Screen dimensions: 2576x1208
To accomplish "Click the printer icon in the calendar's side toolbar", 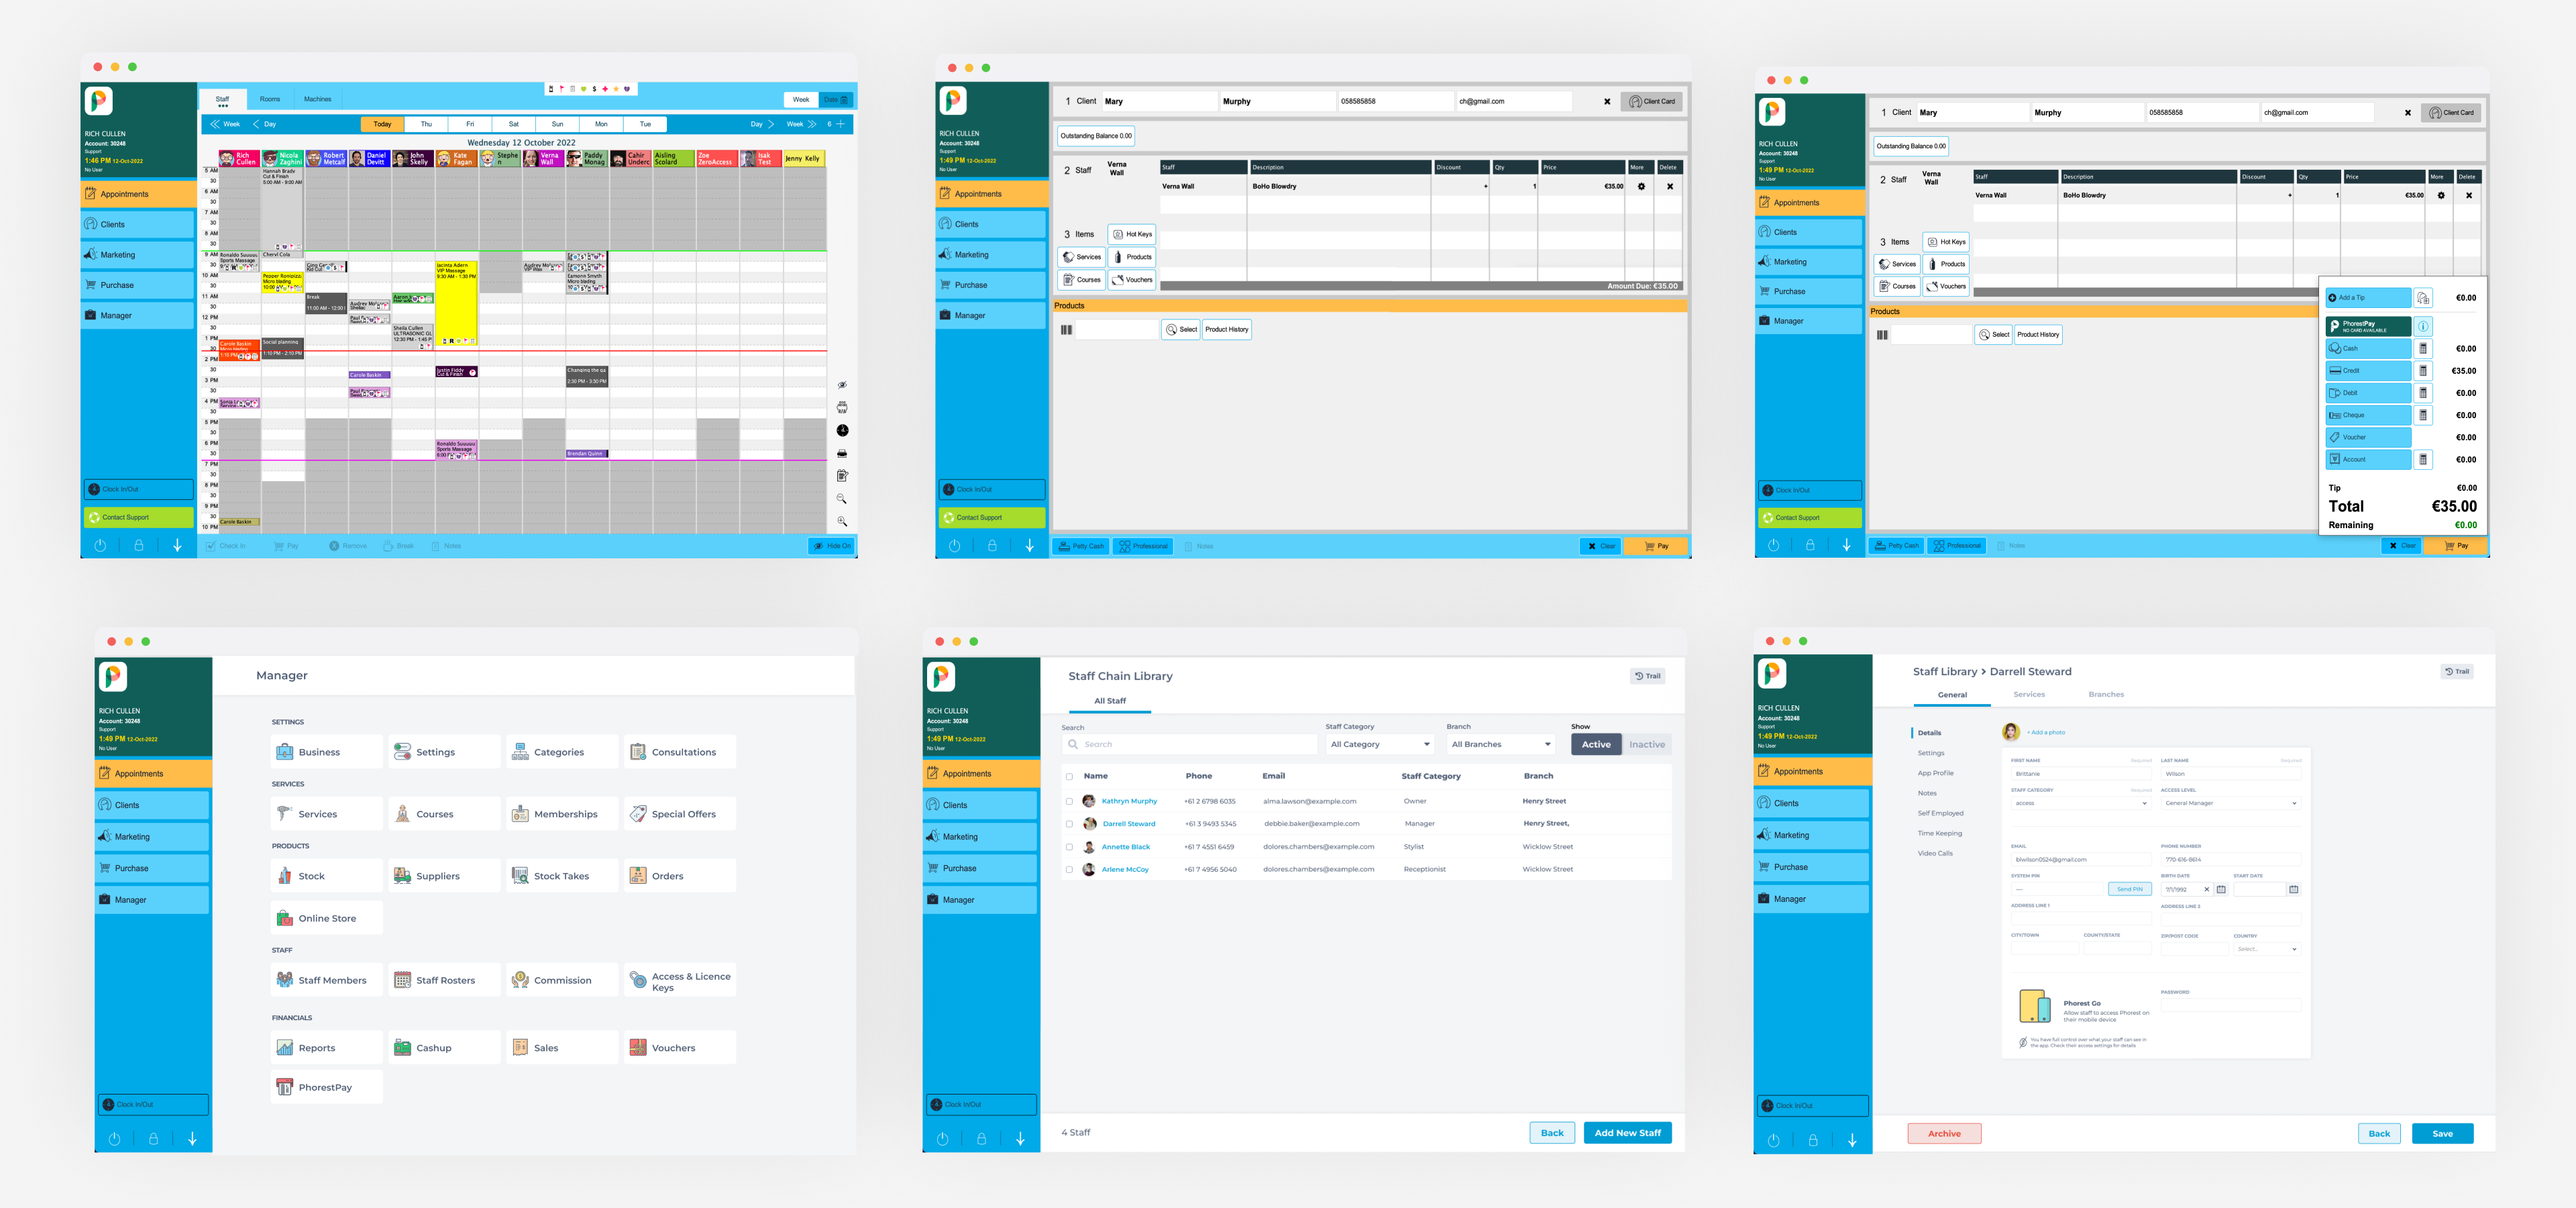I will [x=842, y=453].
